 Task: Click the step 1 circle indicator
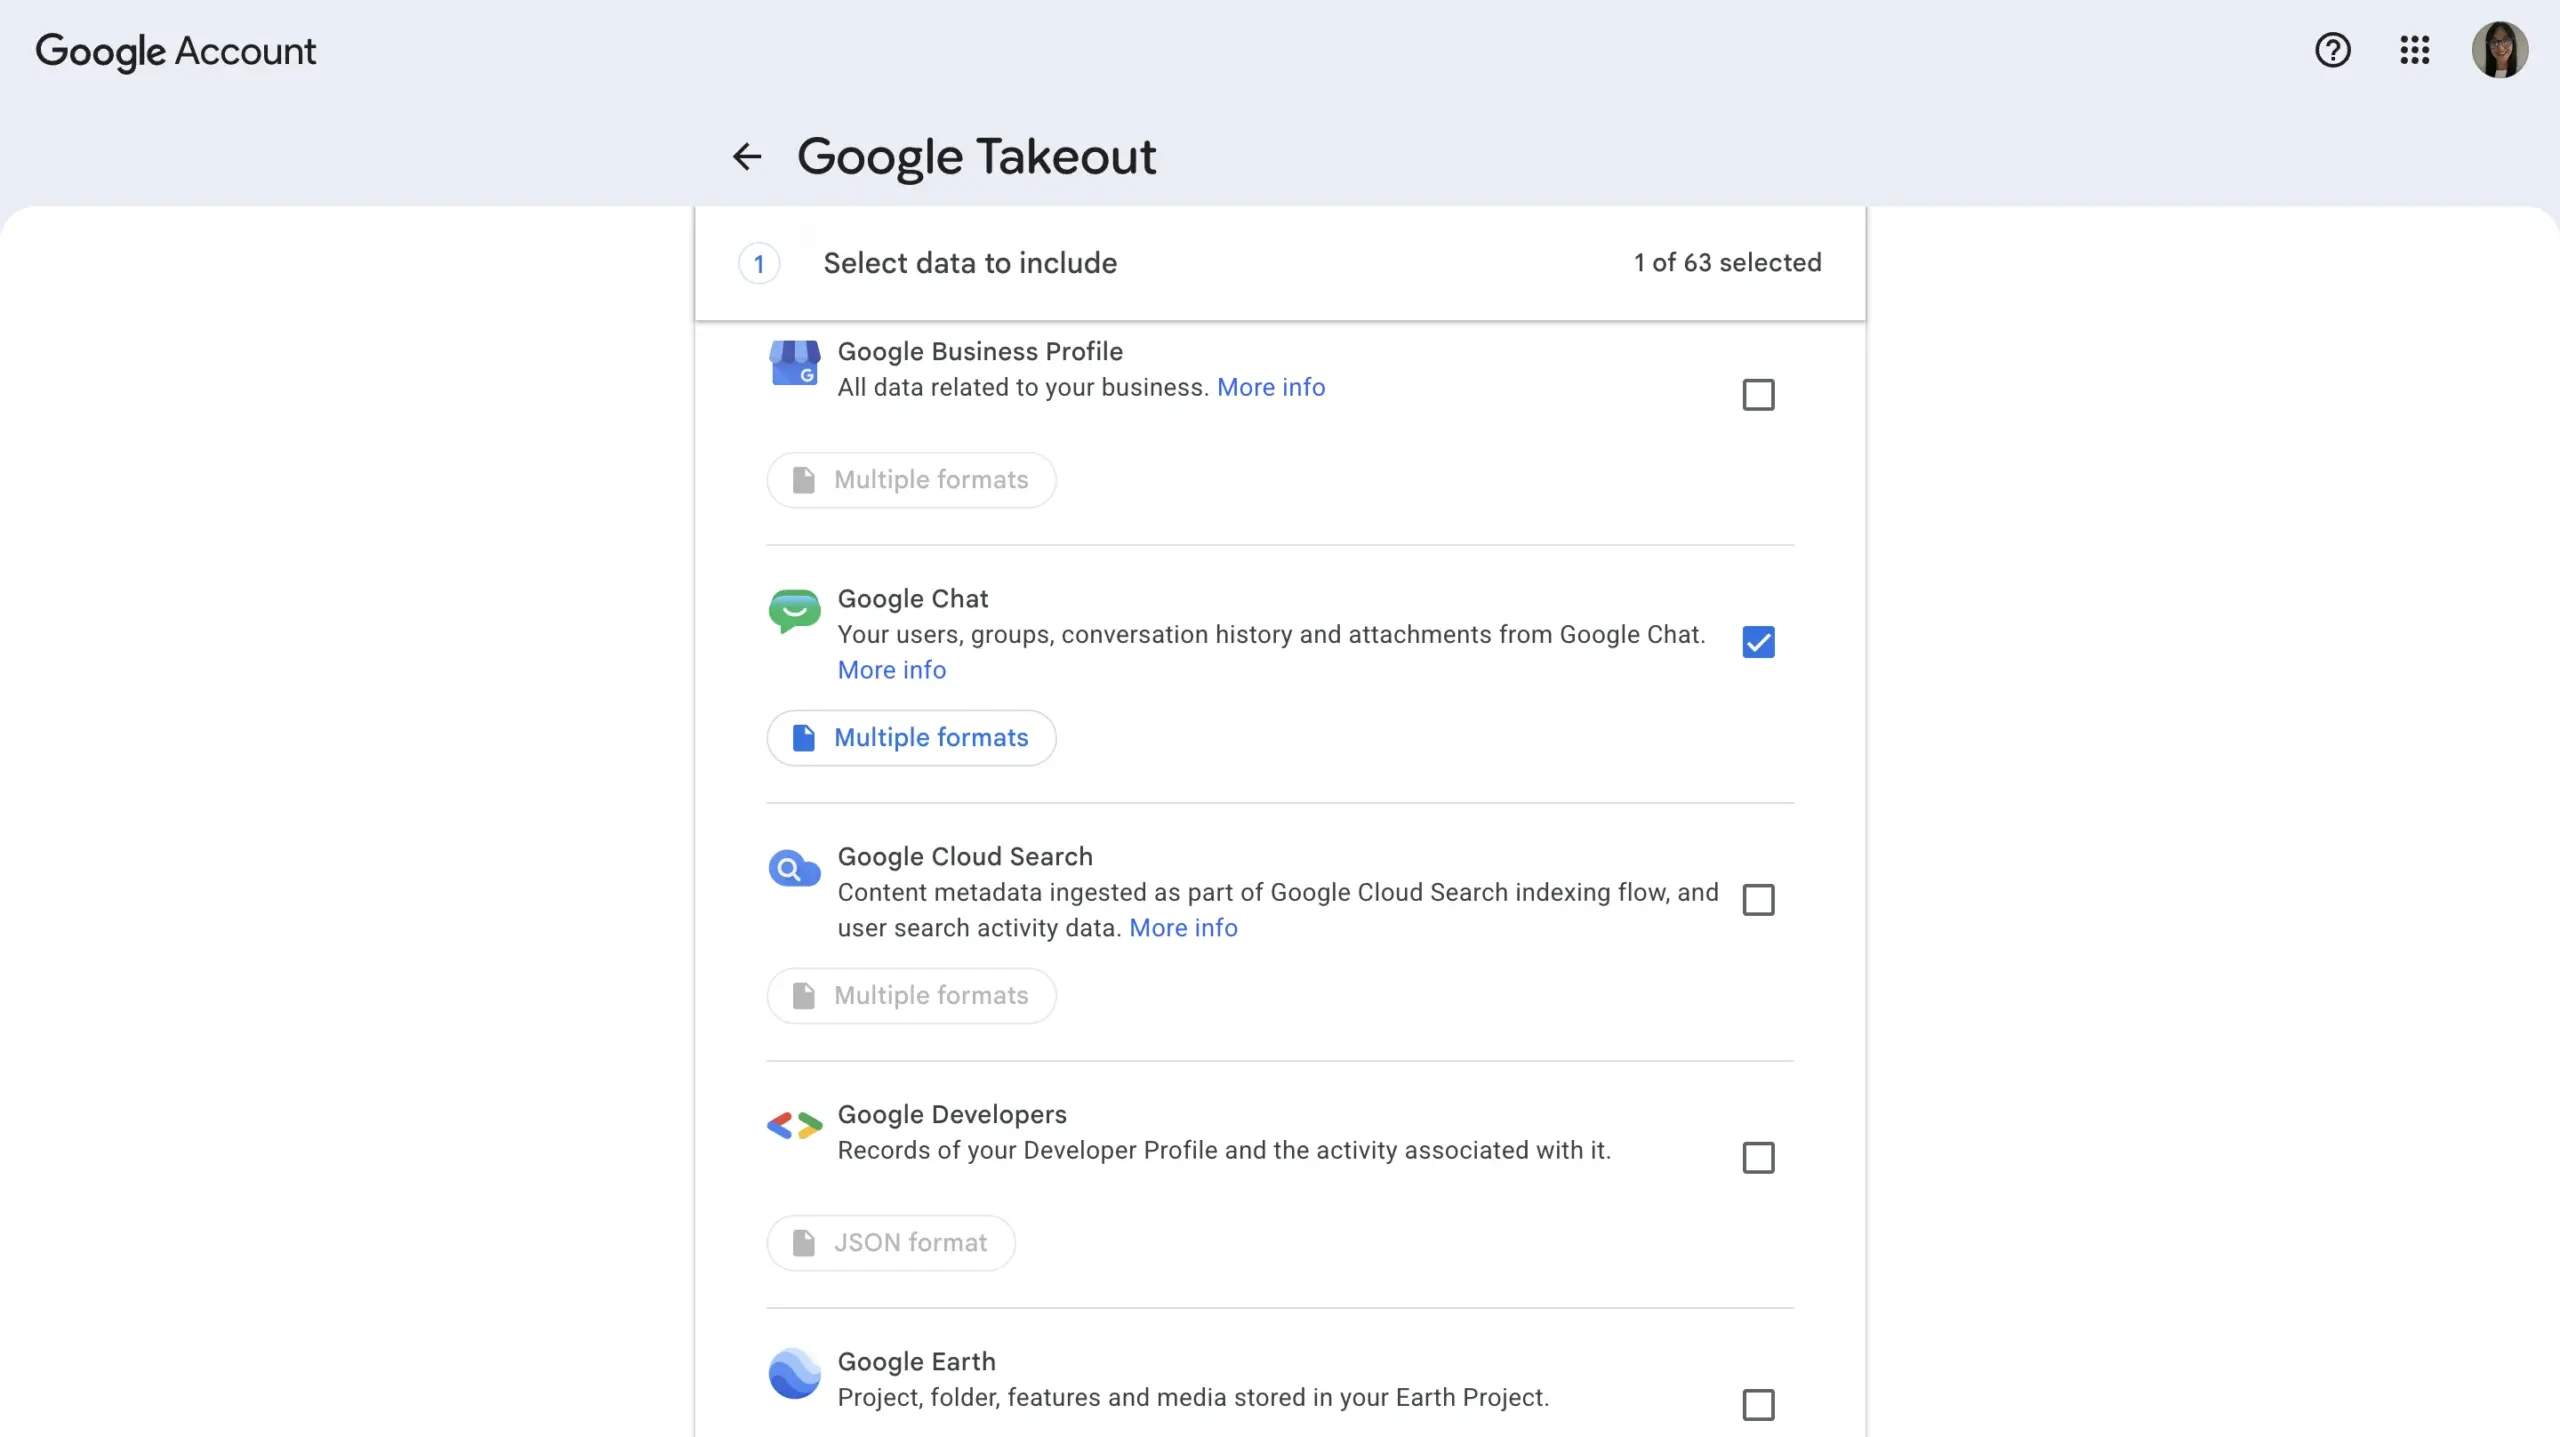click(759, 264)
